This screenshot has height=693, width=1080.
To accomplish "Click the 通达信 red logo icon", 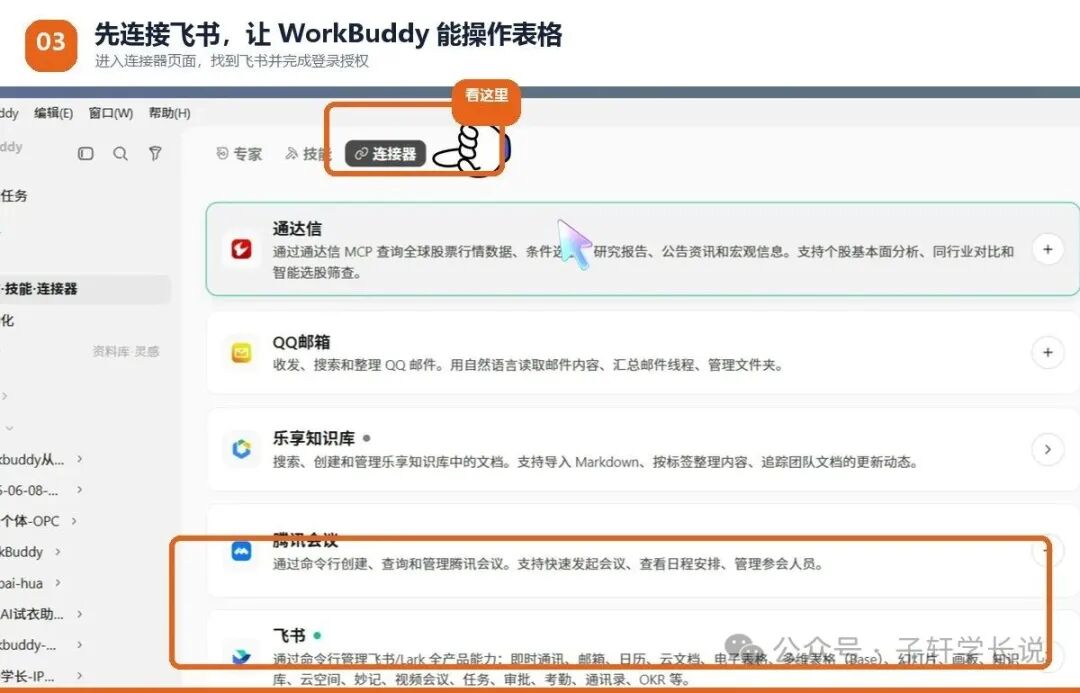I will (x=241, y=249).
